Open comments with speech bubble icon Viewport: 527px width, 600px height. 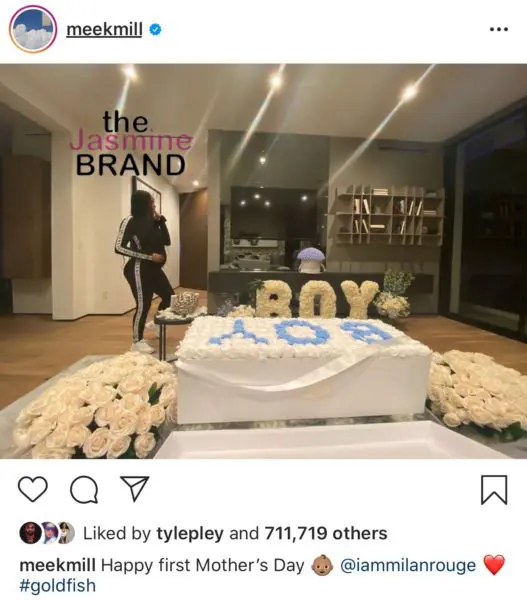point(84,489)
